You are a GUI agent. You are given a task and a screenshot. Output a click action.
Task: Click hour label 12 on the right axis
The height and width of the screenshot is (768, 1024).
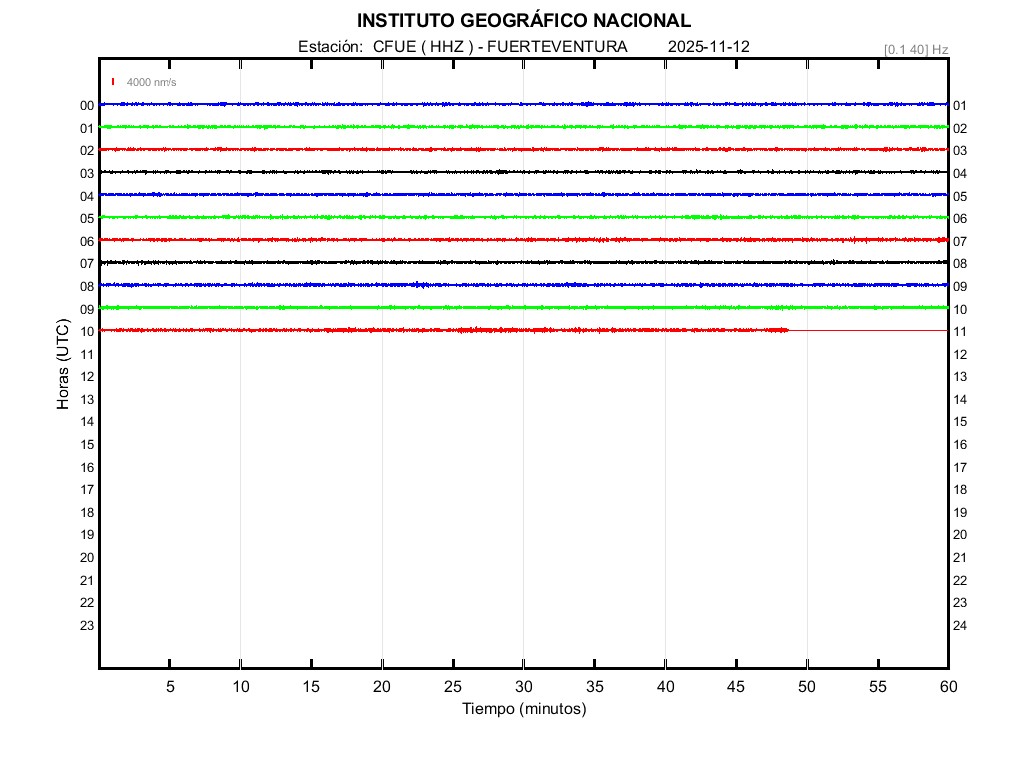(960, 355)
